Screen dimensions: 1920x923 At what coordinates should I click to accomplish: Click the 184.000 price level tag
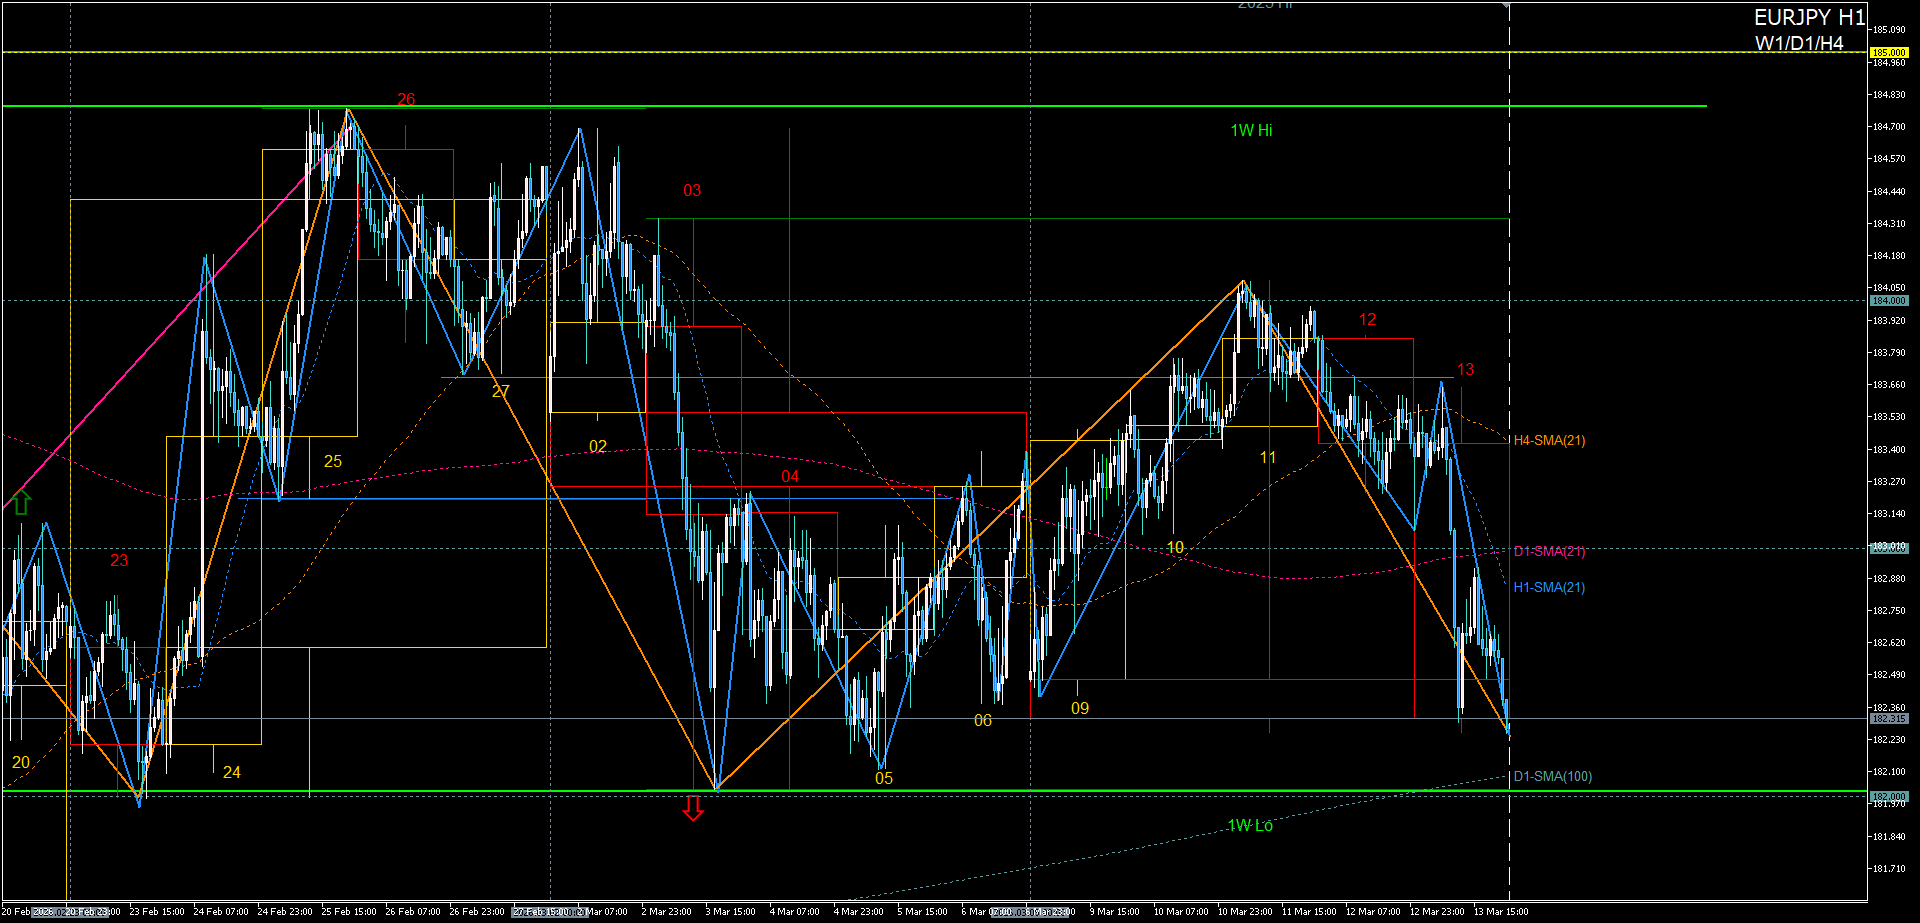(x=1888, y=301)
